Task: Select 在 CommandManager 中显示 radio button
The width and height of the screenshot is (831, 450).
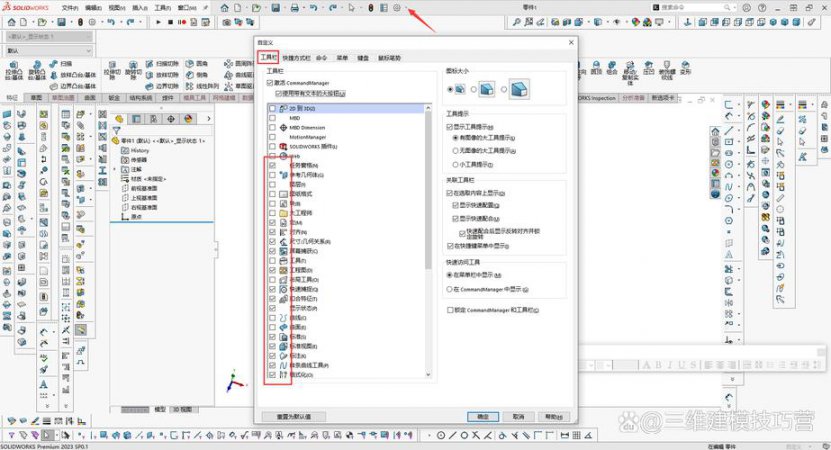Action: pyautogui.click(x=449, y=289)
